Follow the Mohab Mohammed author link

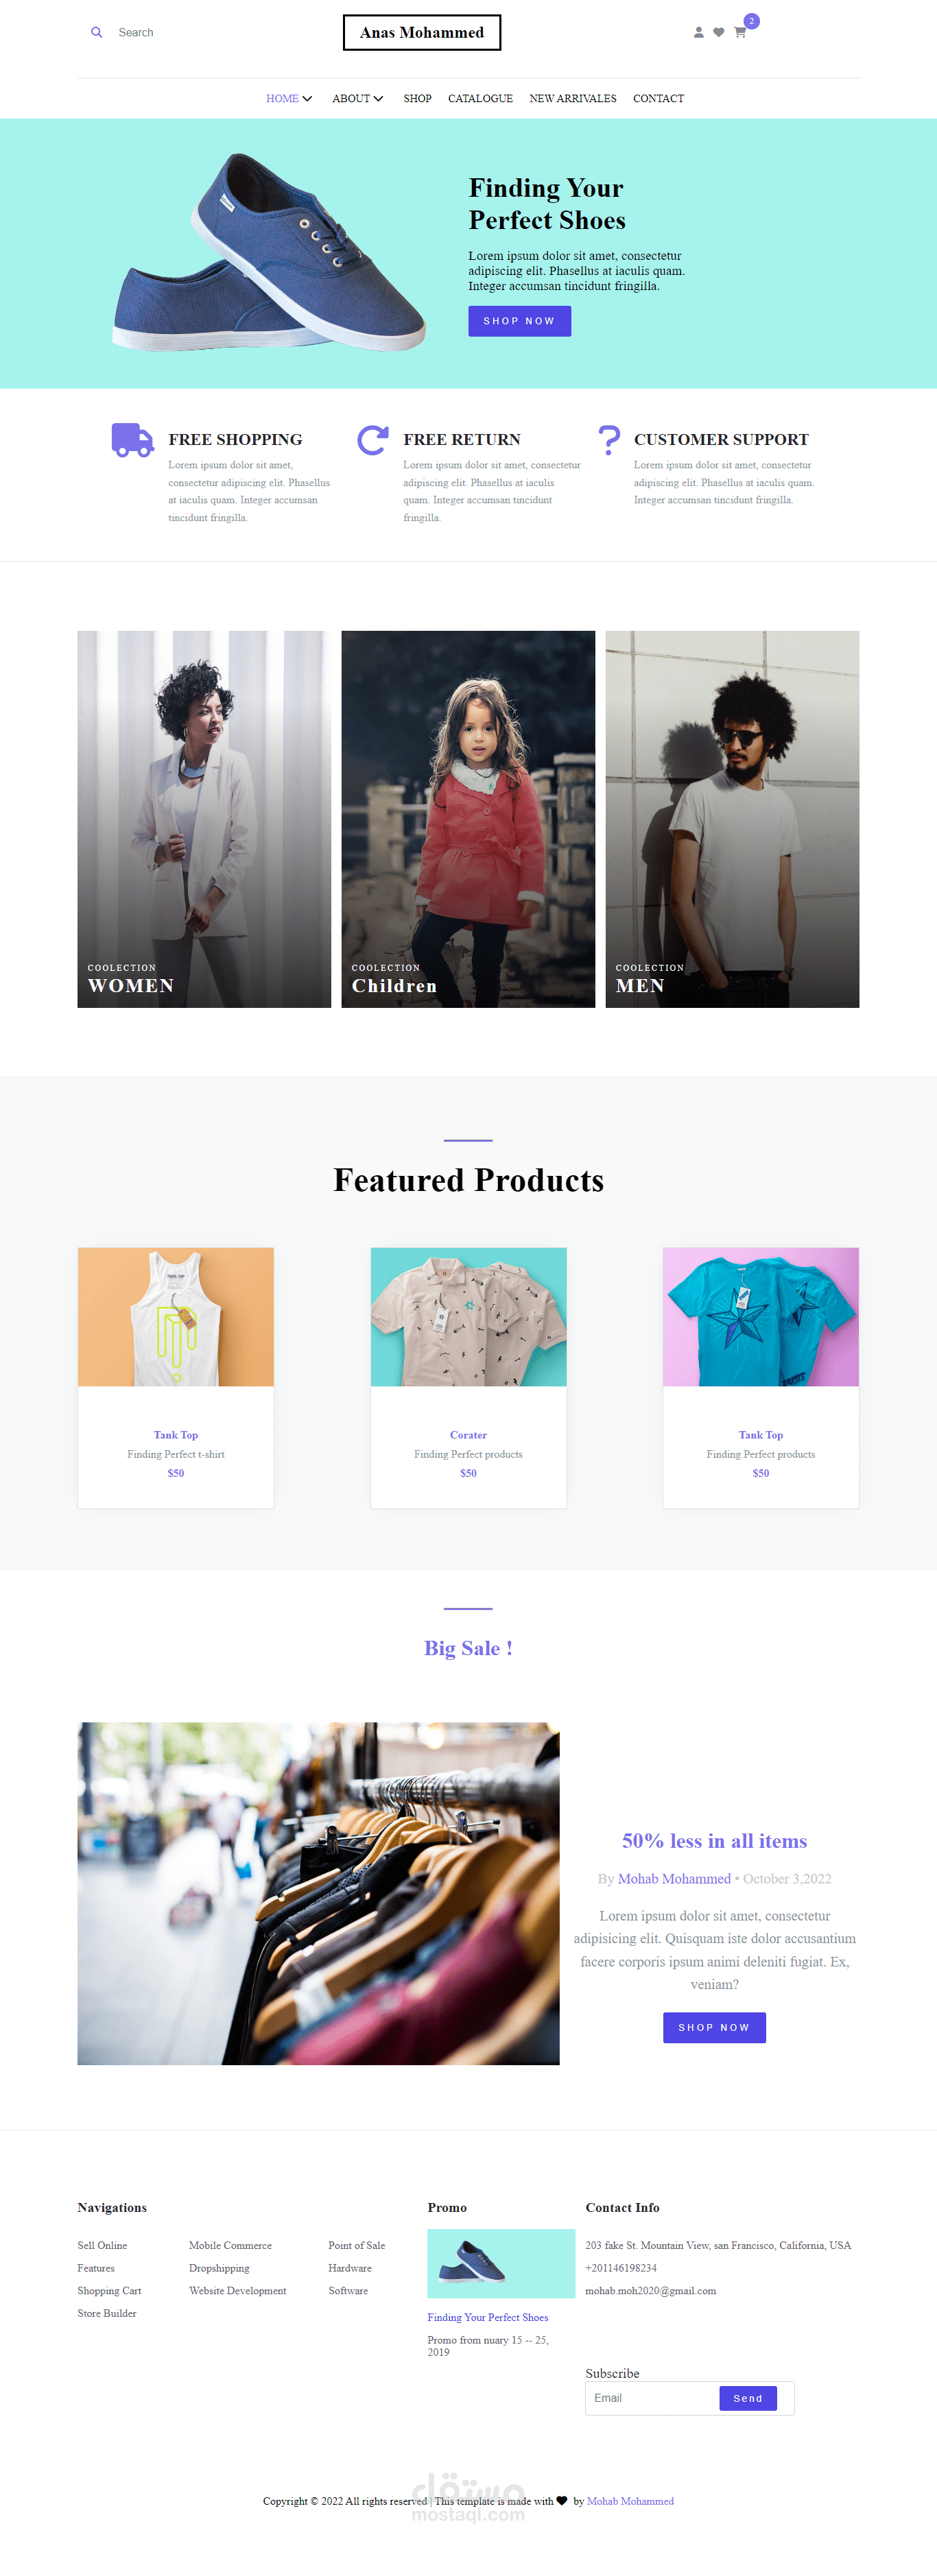point(674,1879)
